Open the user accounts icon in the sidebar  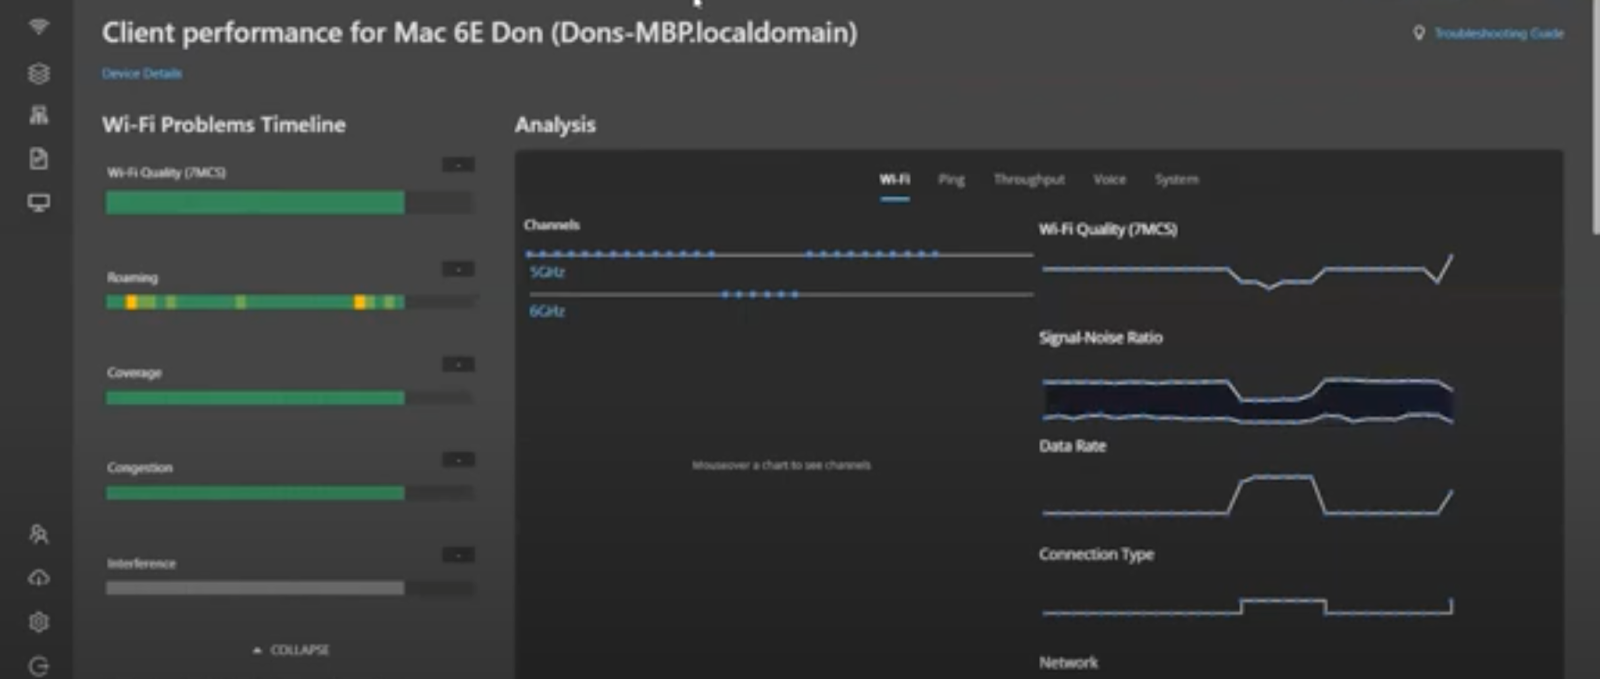(38, 534)
